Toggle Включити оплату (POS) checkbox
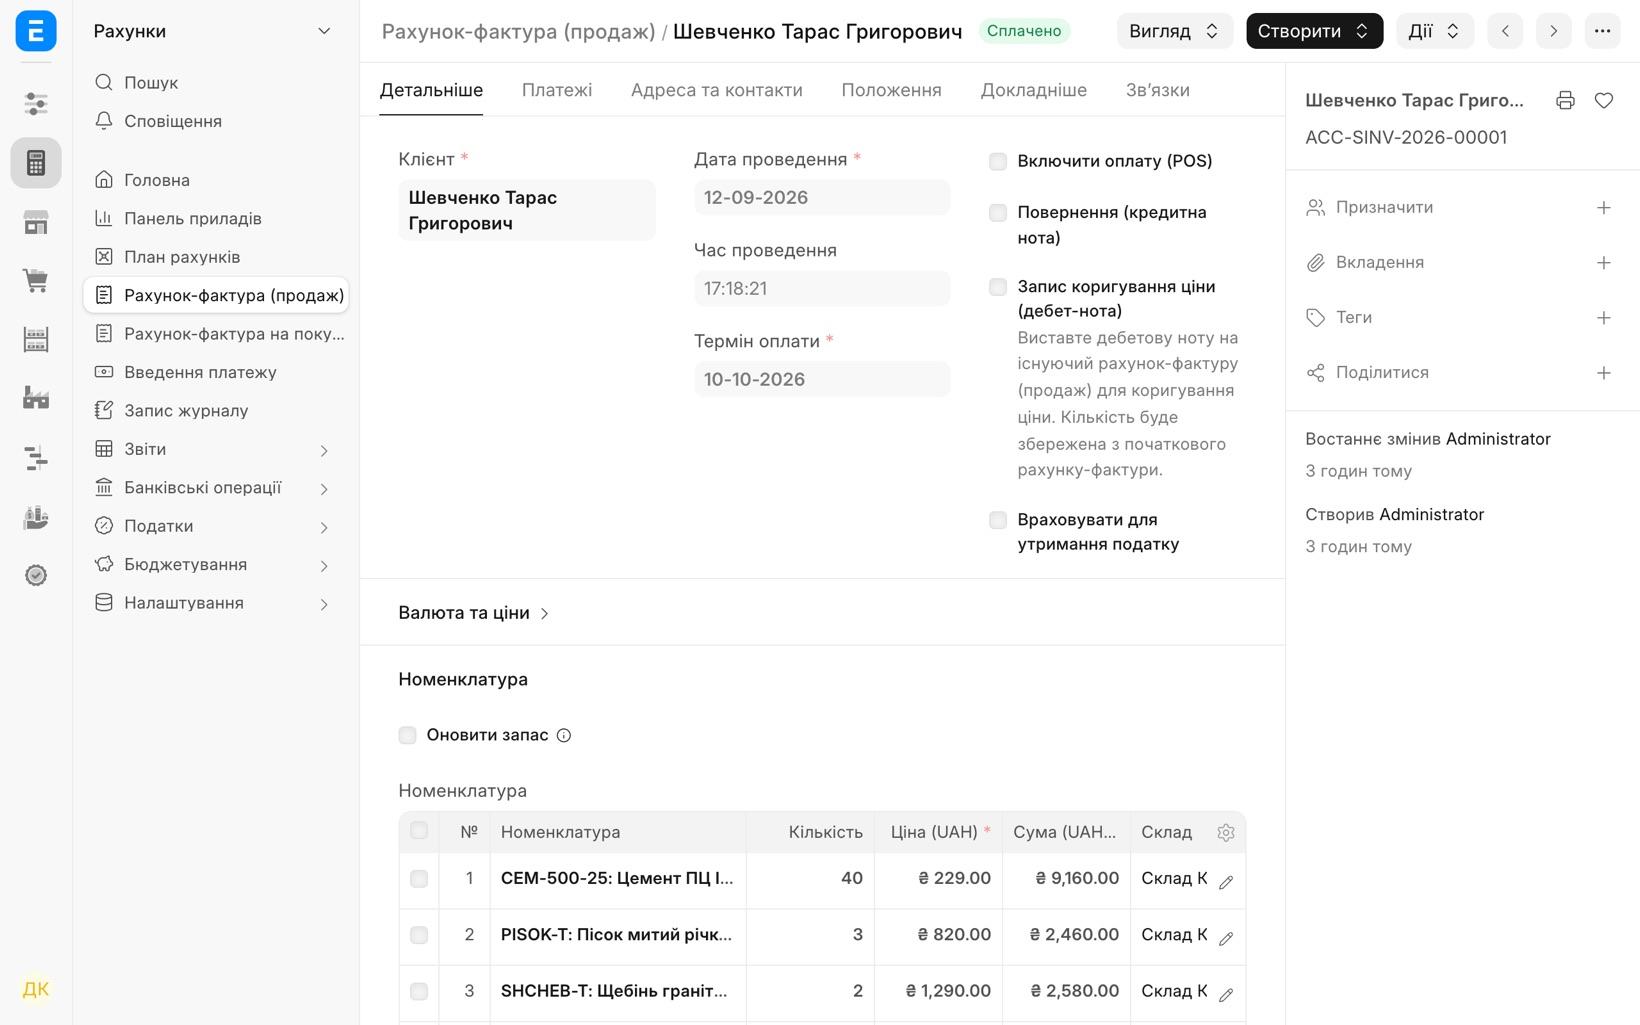The width and height of the screenshot is (1640, 1025). (x=998, y=161)
